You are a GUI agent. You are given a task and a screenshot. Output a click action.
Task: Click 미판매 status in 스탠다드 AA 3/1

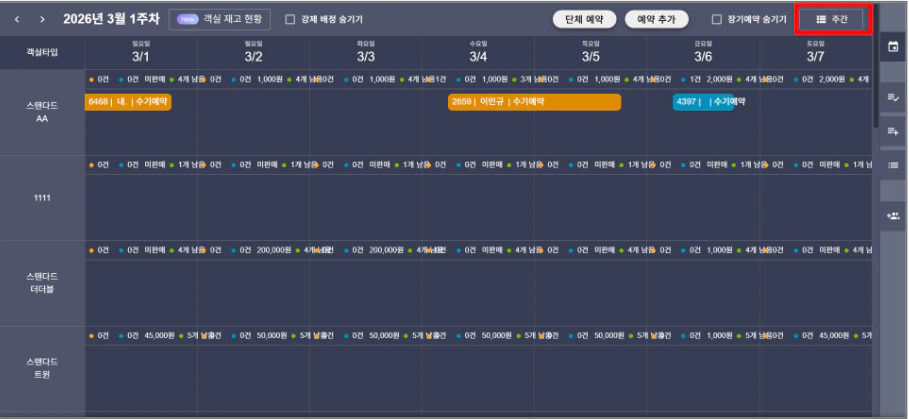[155, 79]
